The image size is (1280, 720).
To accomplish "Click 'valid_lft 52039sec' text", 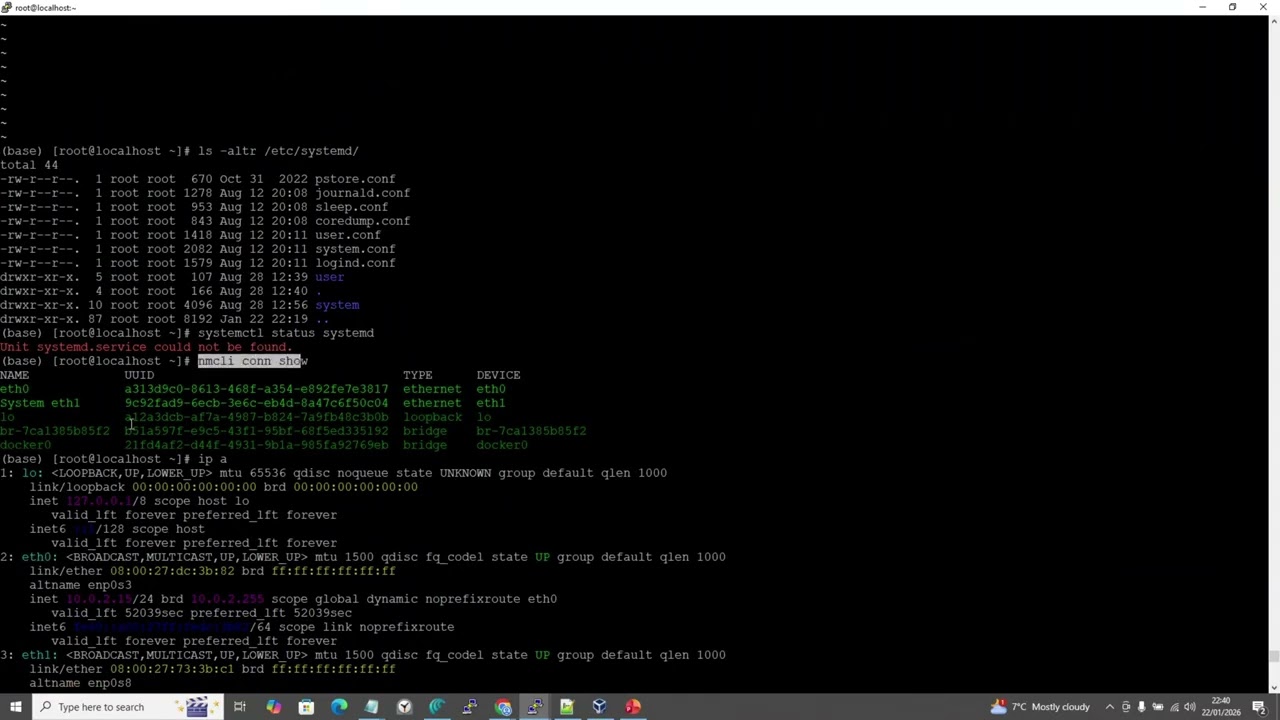I will click(117, 613).
